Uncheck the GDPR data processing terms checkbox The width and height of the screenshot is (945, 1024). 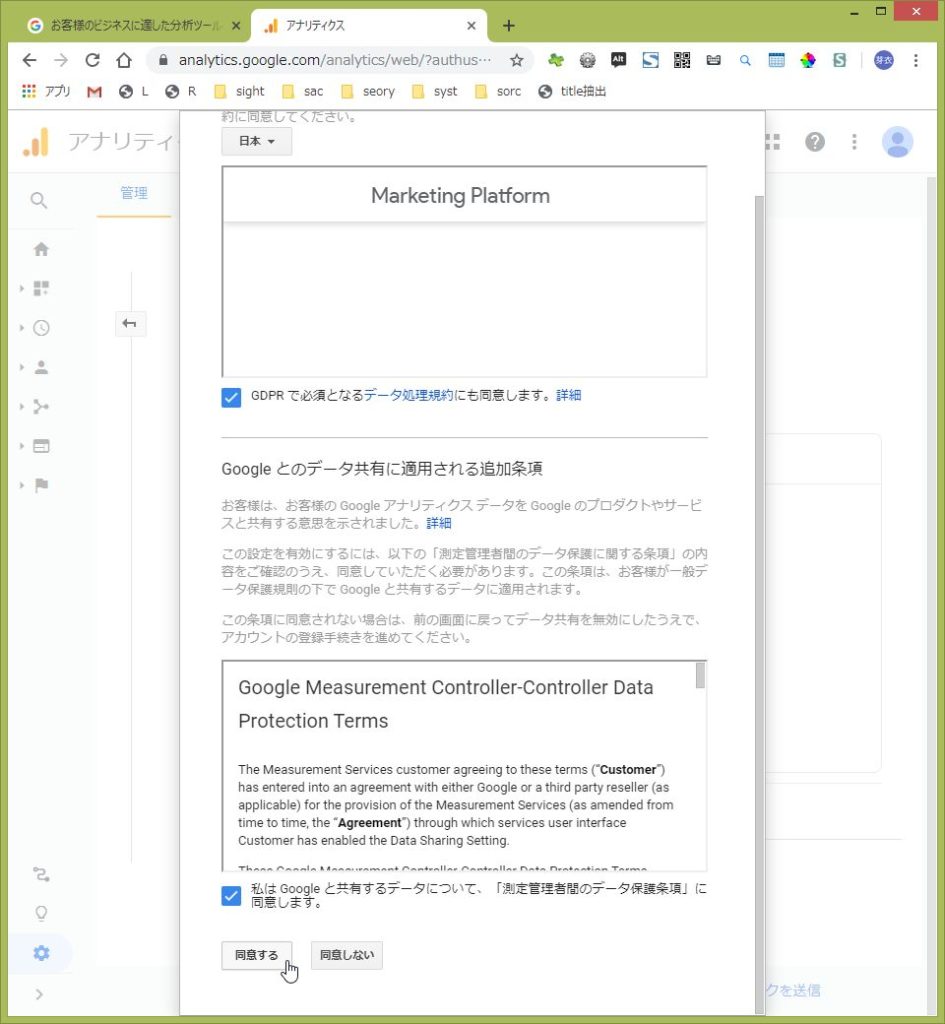(231, 397)
